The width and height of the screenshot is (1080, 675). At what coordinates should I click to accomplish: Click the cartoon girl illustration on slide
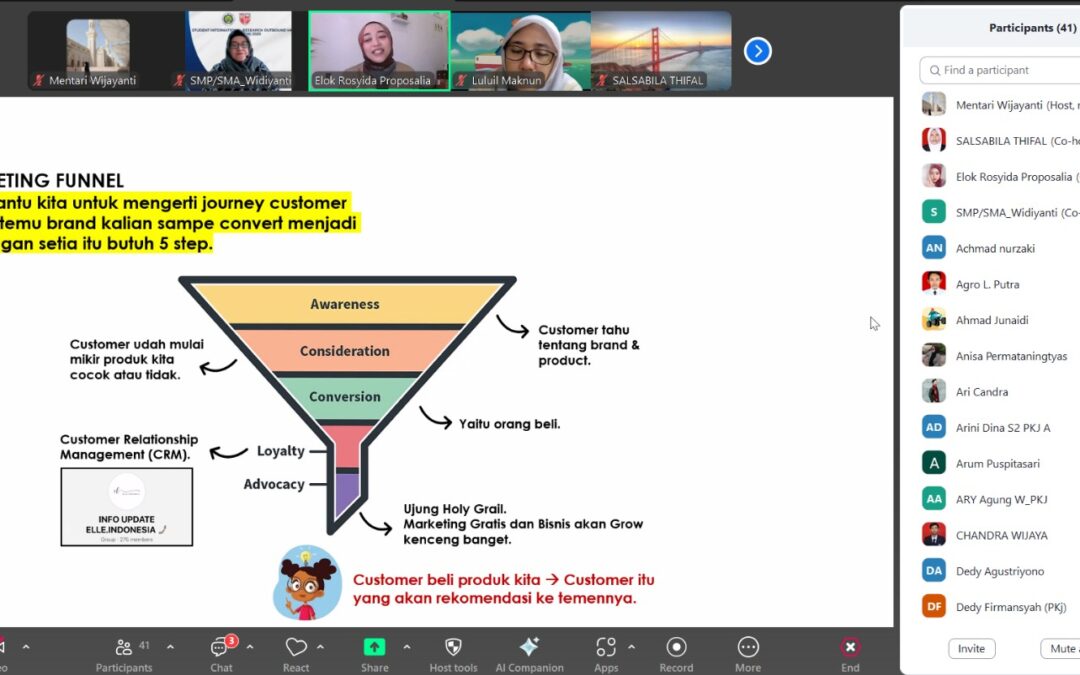click(307, 583)
